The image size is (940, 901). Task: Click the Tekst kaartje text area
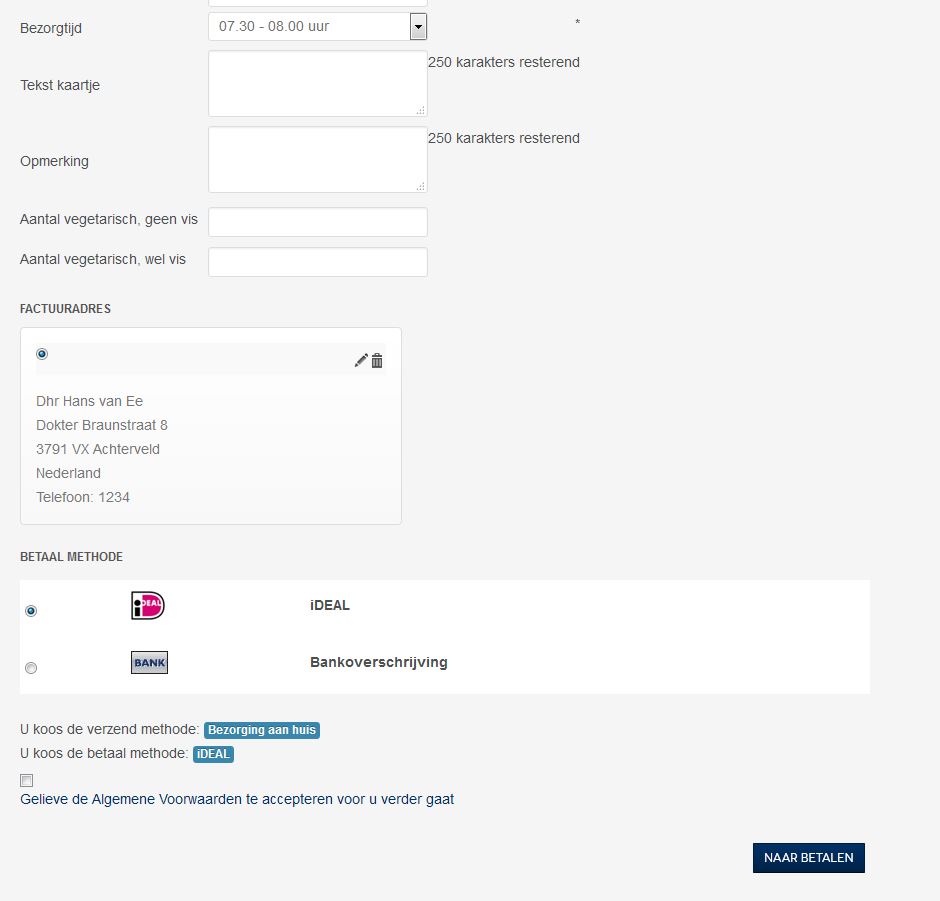tap(317, 84)
